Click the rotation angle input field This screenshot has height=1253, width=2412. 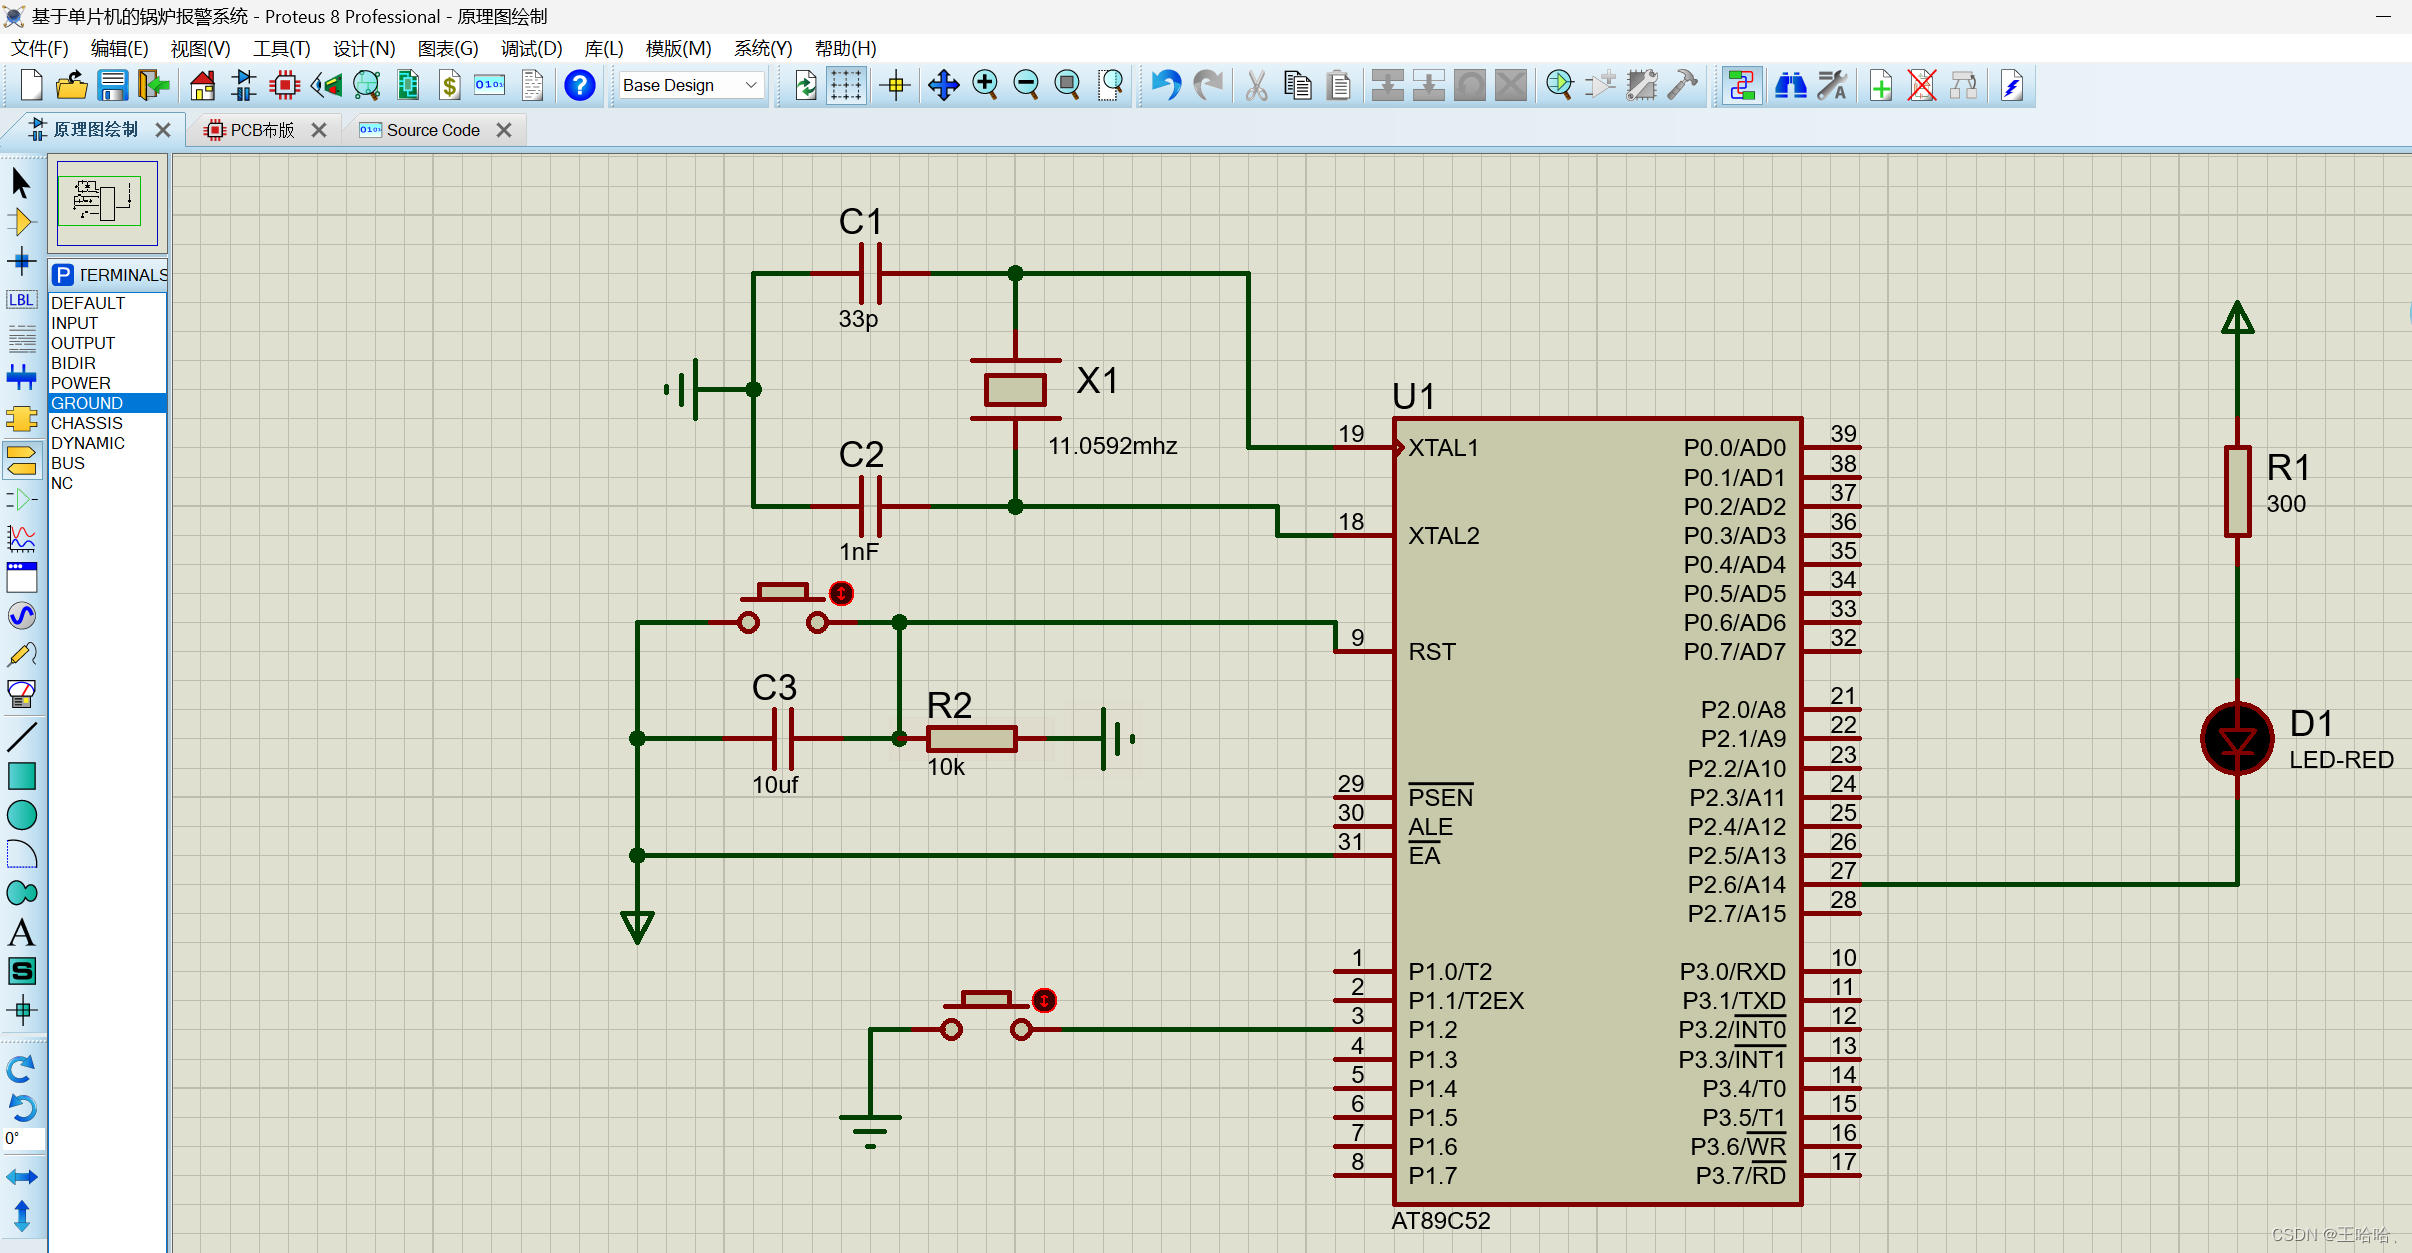pyautogui.click(x=23, y=1139)
